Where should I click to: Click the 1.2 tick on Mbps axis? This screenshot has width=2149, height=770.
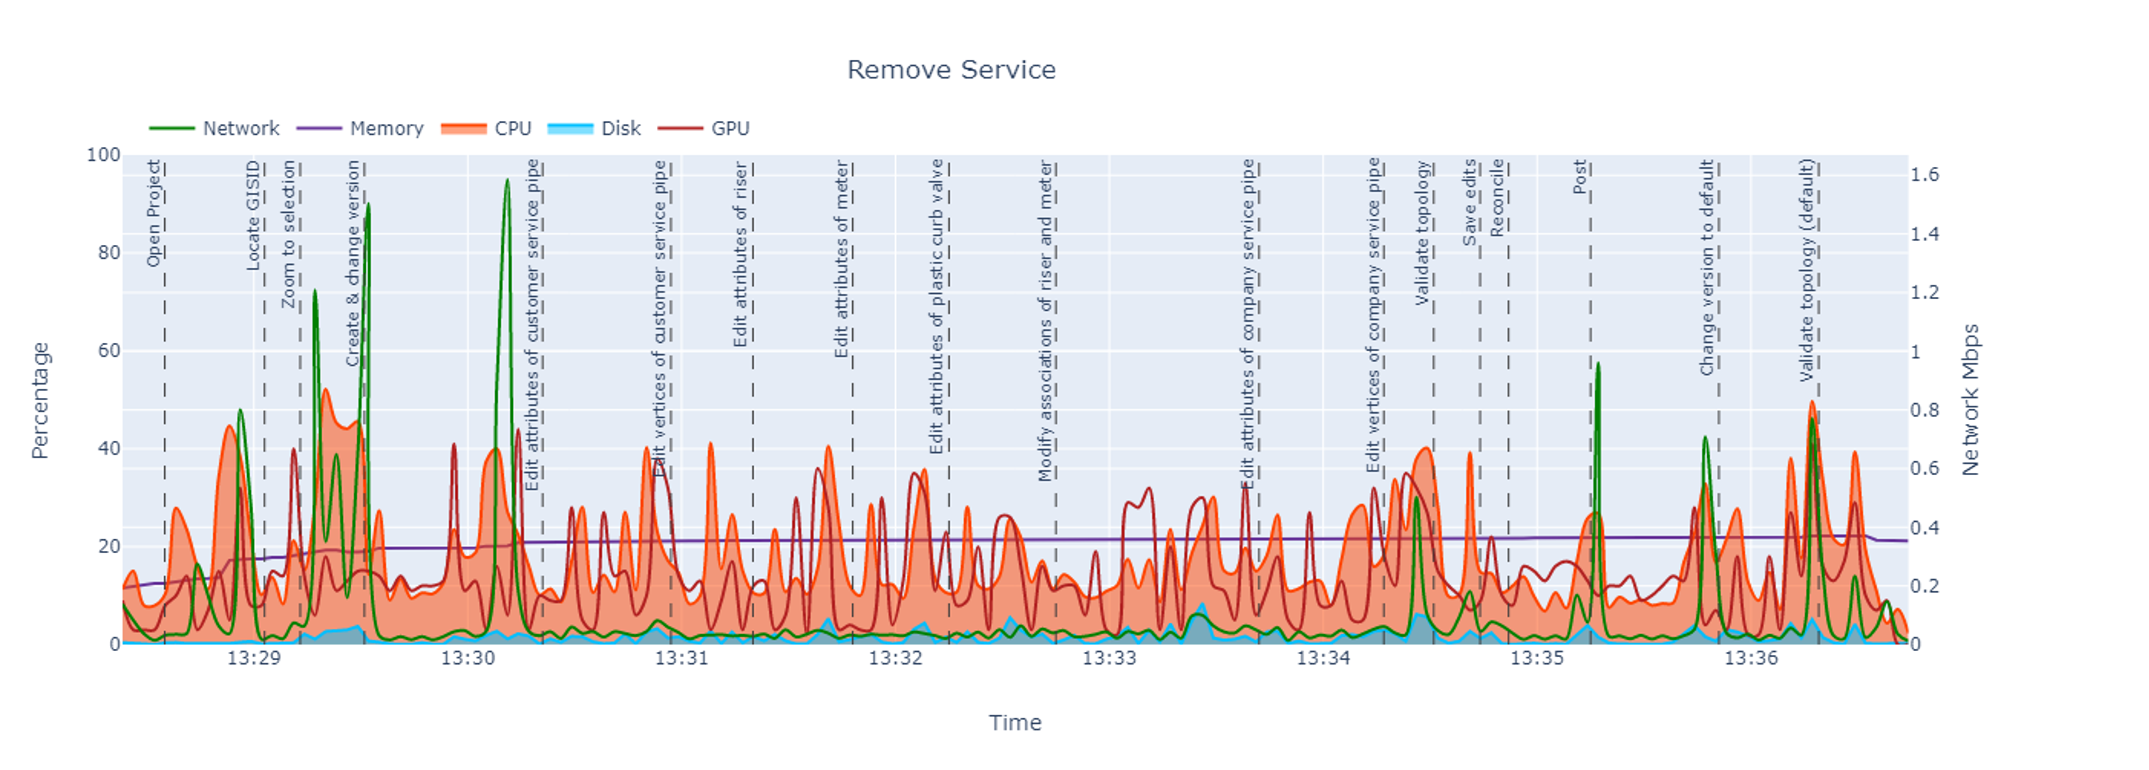click(x=1925, y=292)
